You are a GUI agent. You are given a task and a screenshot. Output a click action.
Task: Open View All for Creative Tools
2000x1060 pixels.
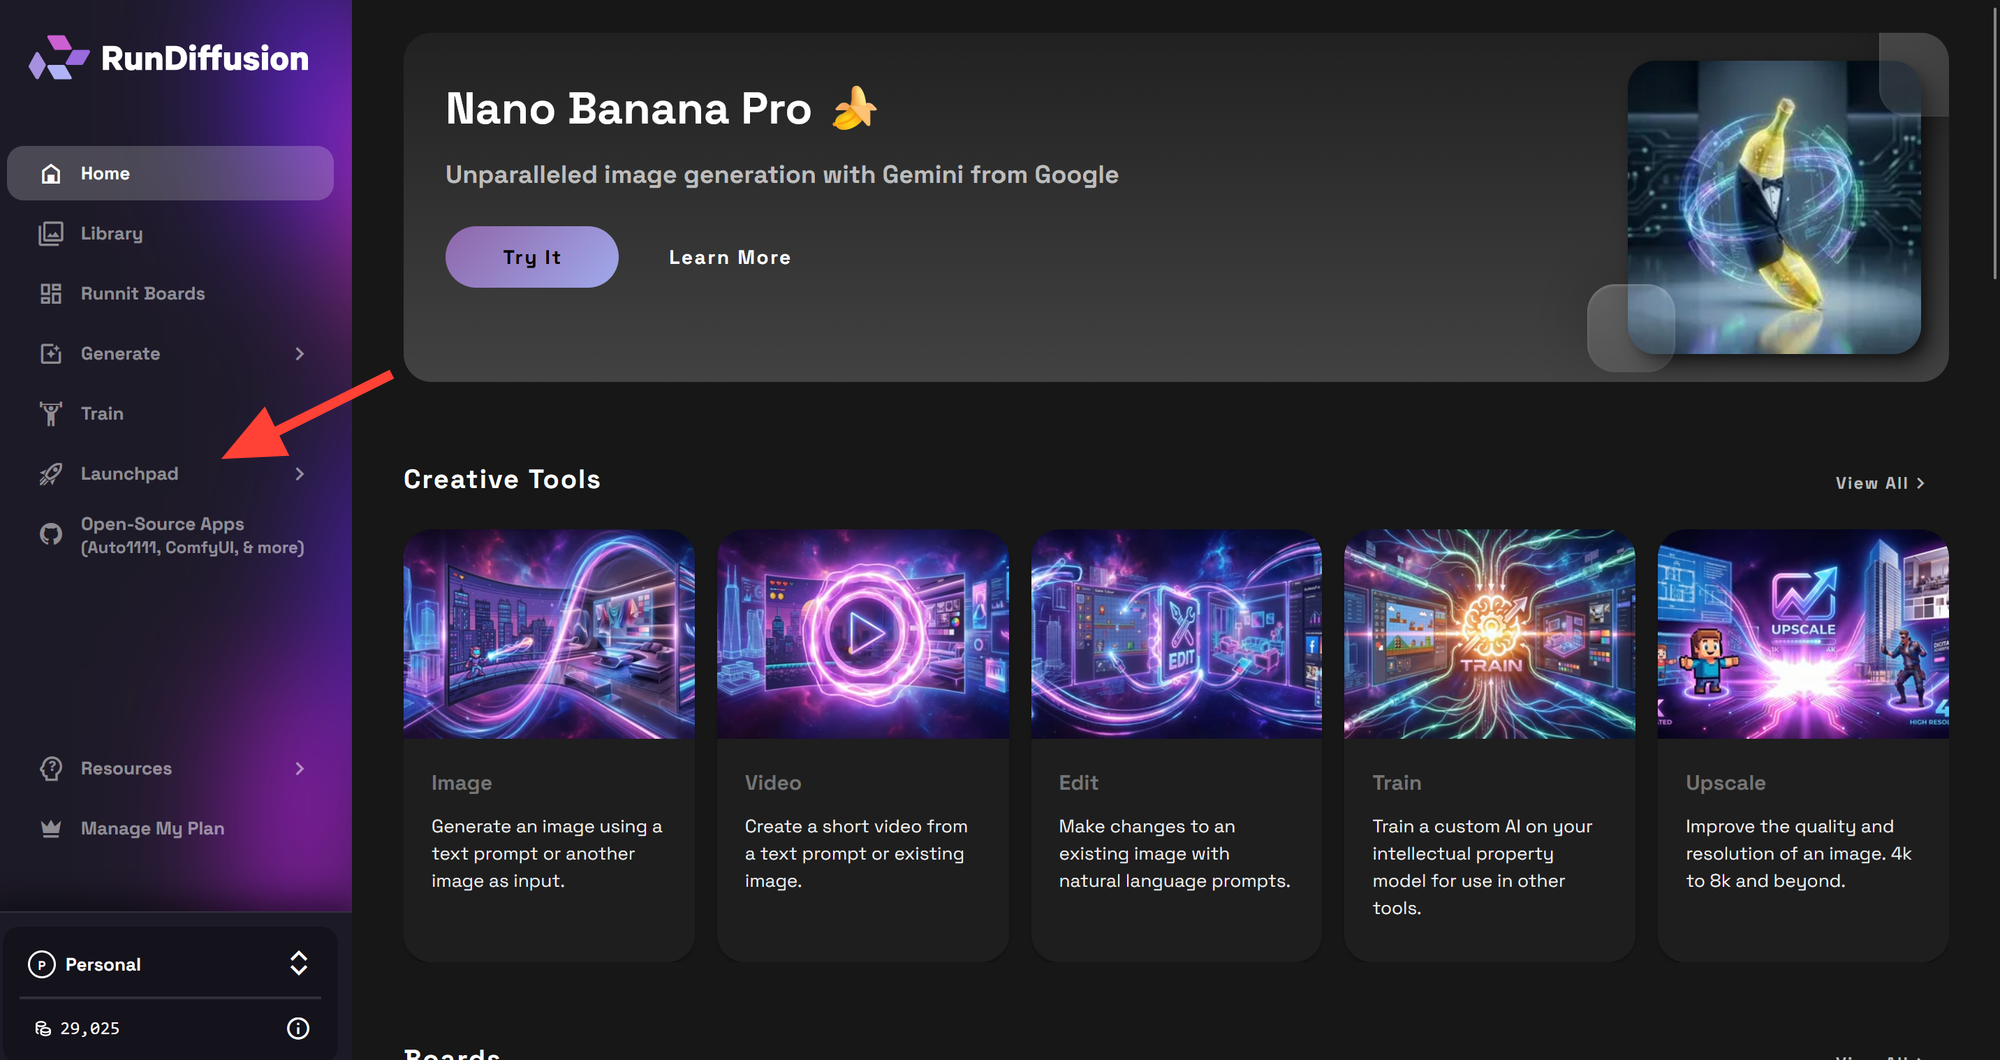(x=1879, y=483)
